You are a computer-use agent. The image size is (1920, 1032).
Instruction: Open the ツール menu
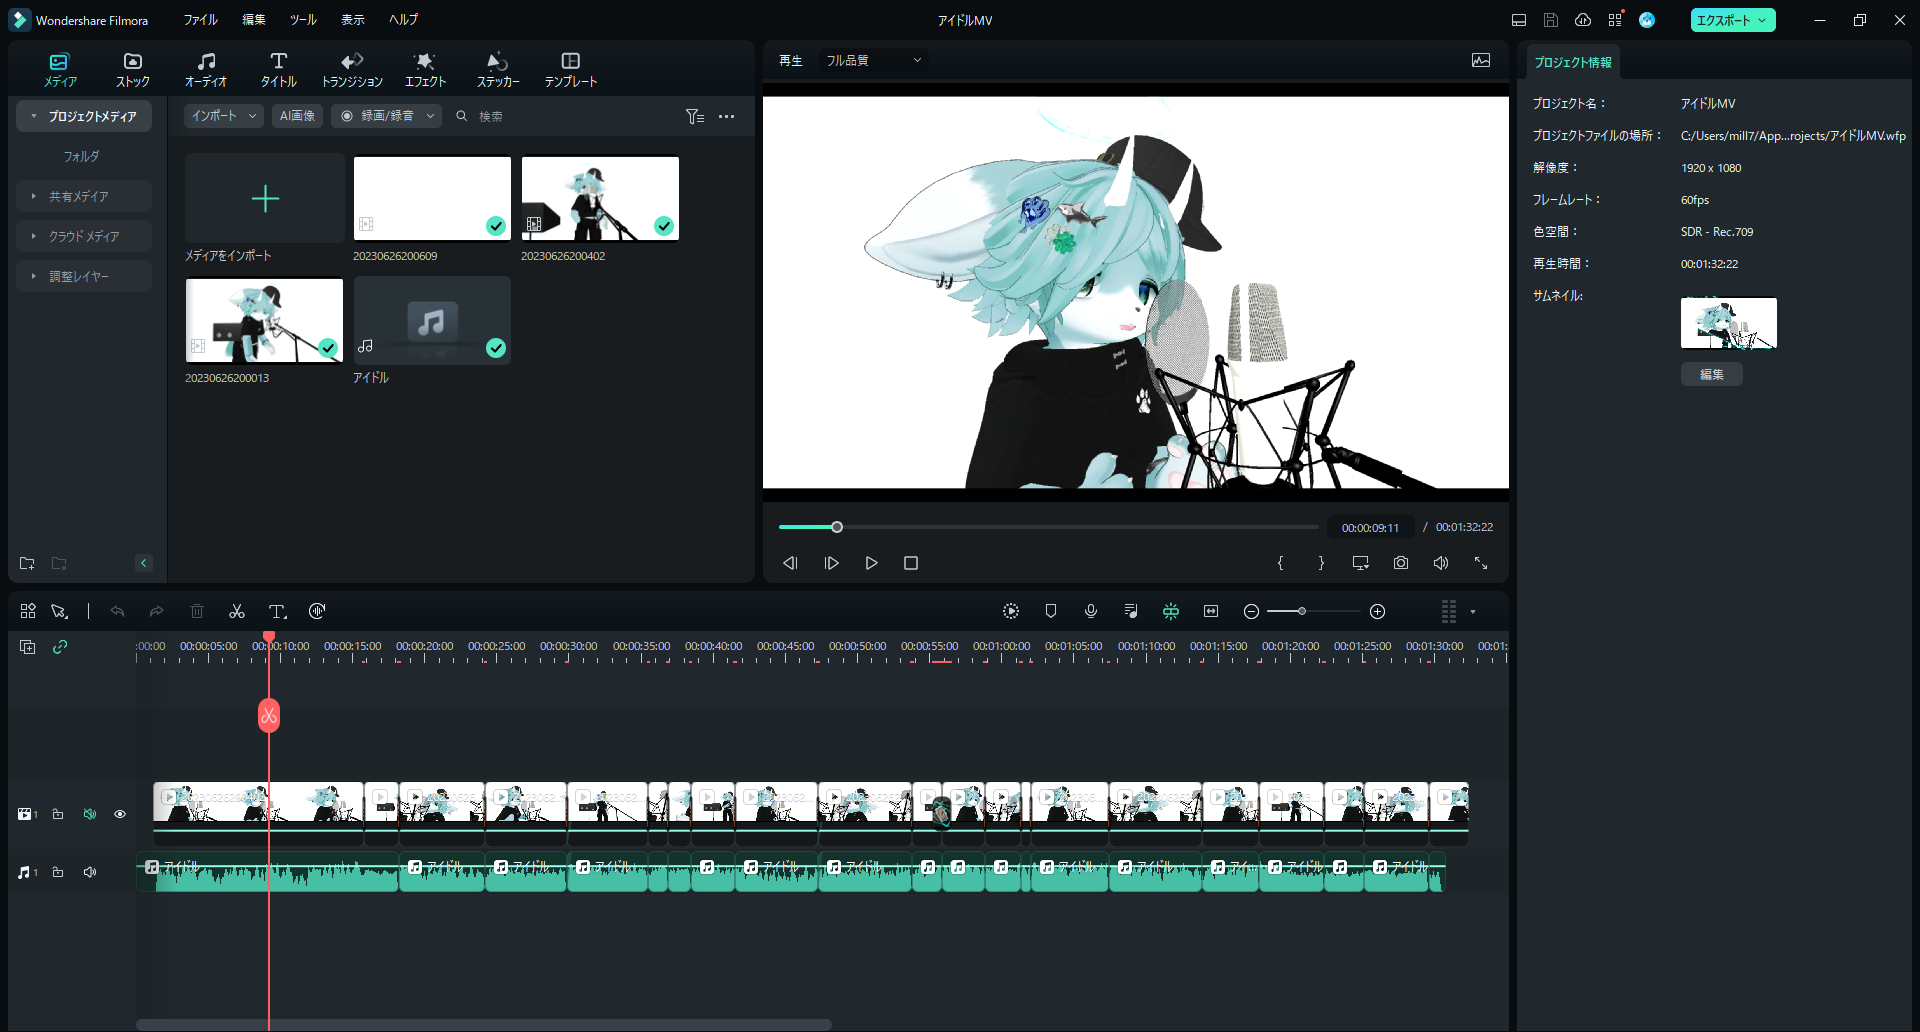coord(303,20)
